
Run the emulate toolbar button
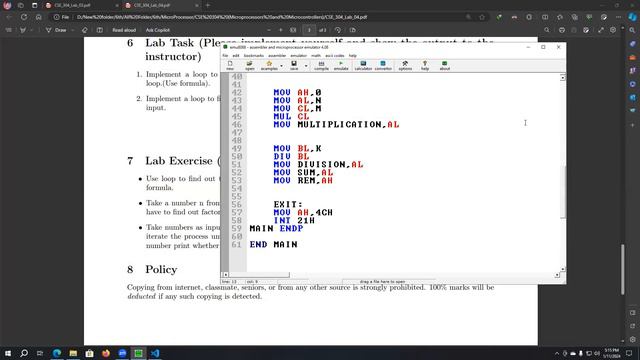coord(341,65)
